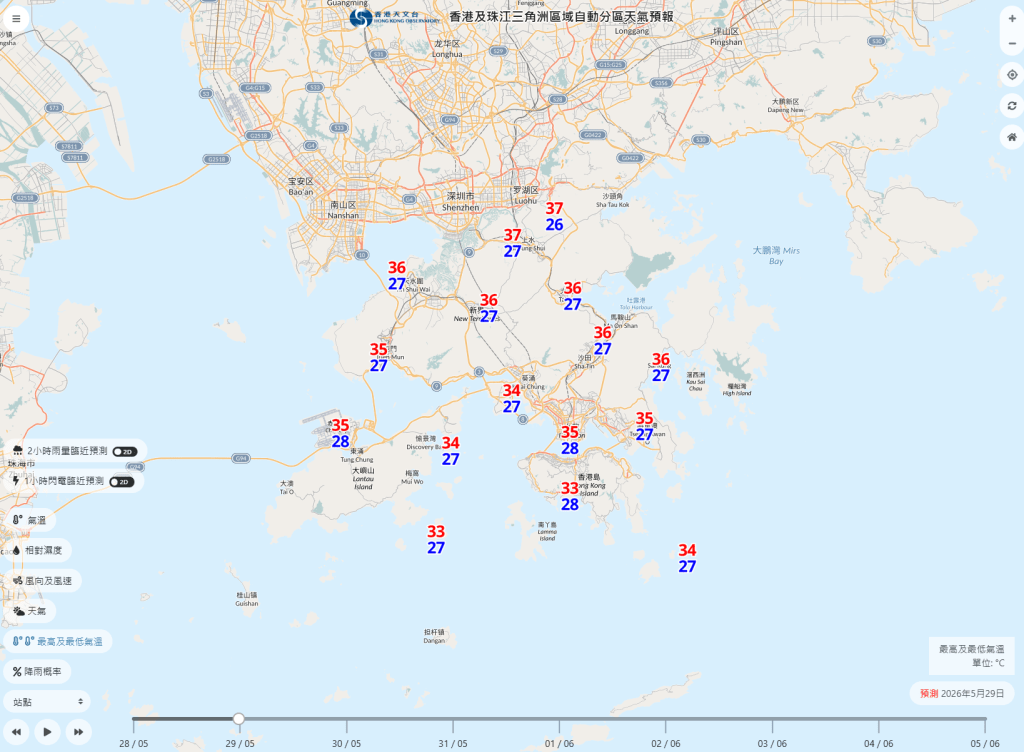Refresh the forecast data
This screenshot has width=1024, height=752.
[x=1012, y=106]
